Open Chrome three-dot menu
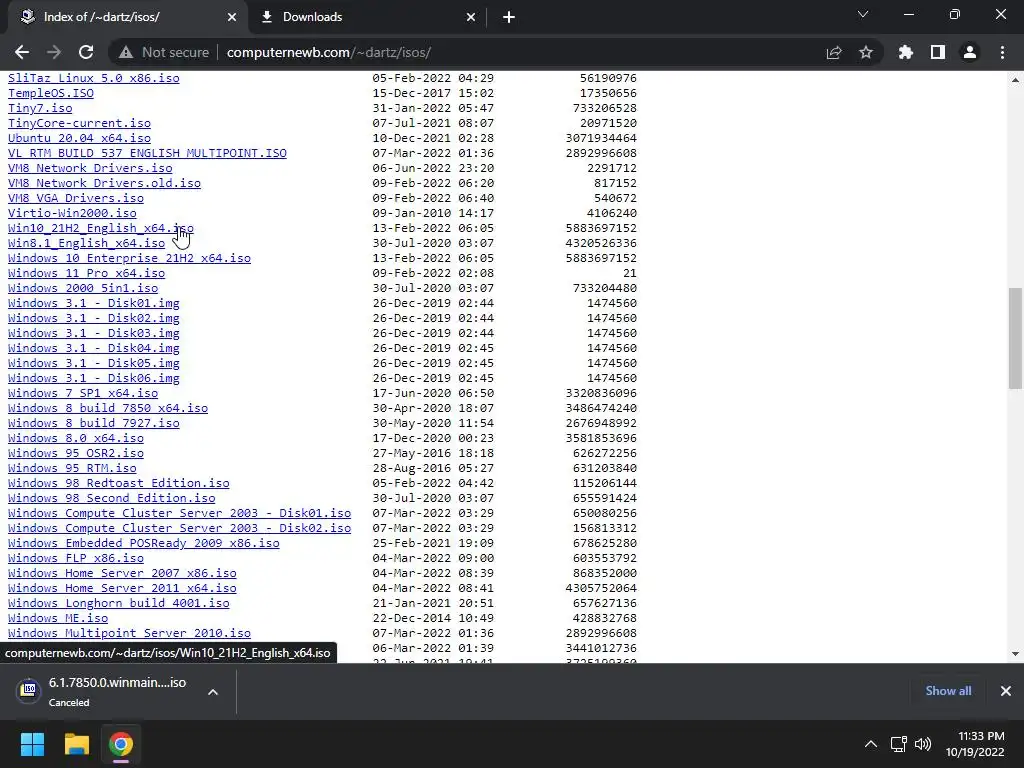This screenshot has width=1024, height=768. coord(1002,52)
